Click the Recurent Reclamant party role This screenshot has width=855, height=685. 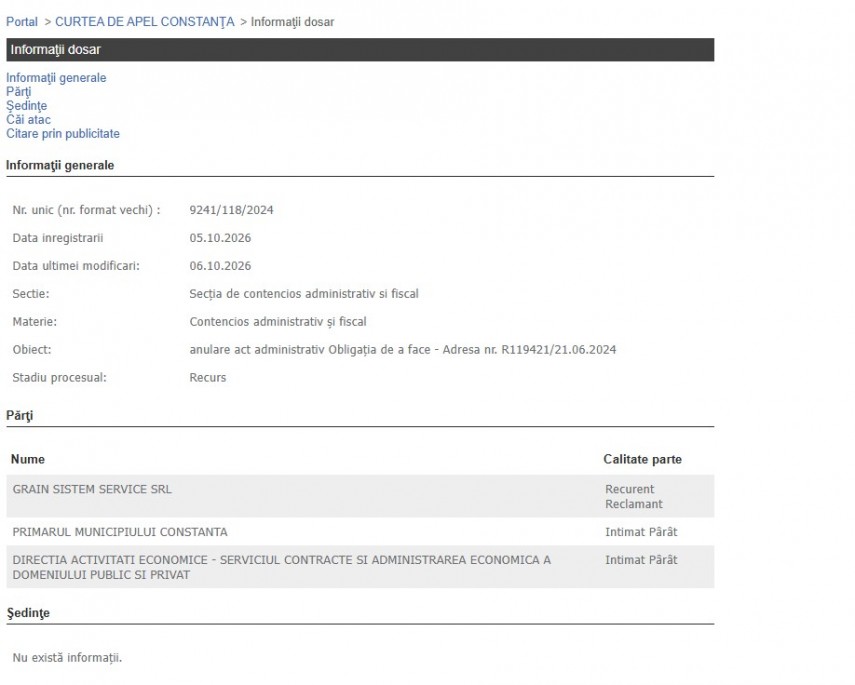[634, 496]
